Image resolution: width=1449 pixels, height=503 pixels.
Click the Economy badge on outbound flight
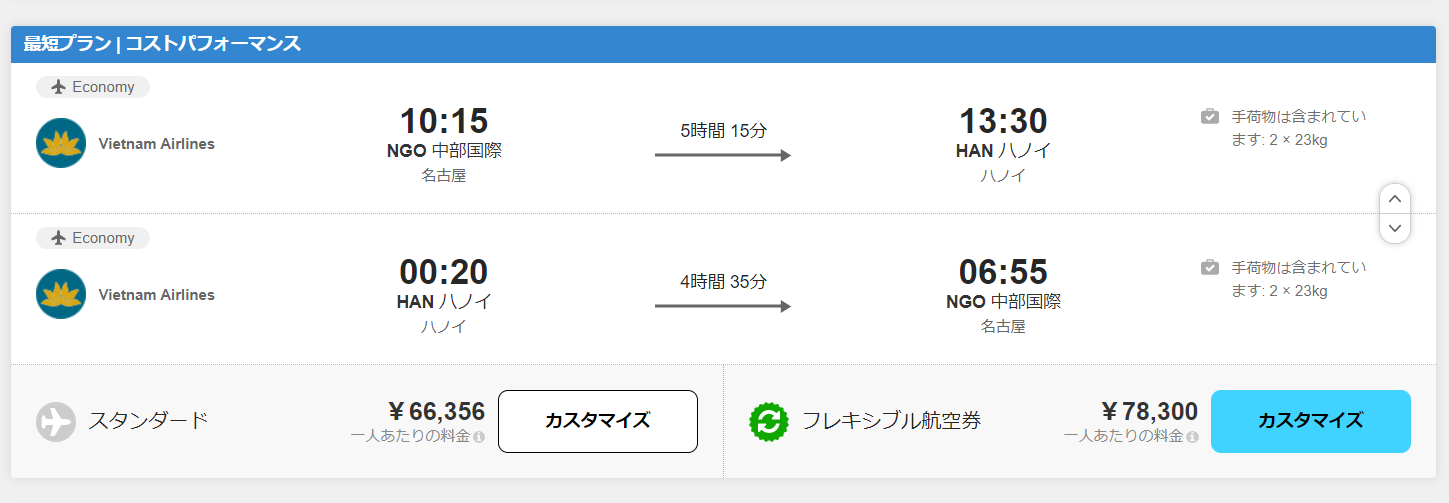pyautogui.click(x=93, y=87)
